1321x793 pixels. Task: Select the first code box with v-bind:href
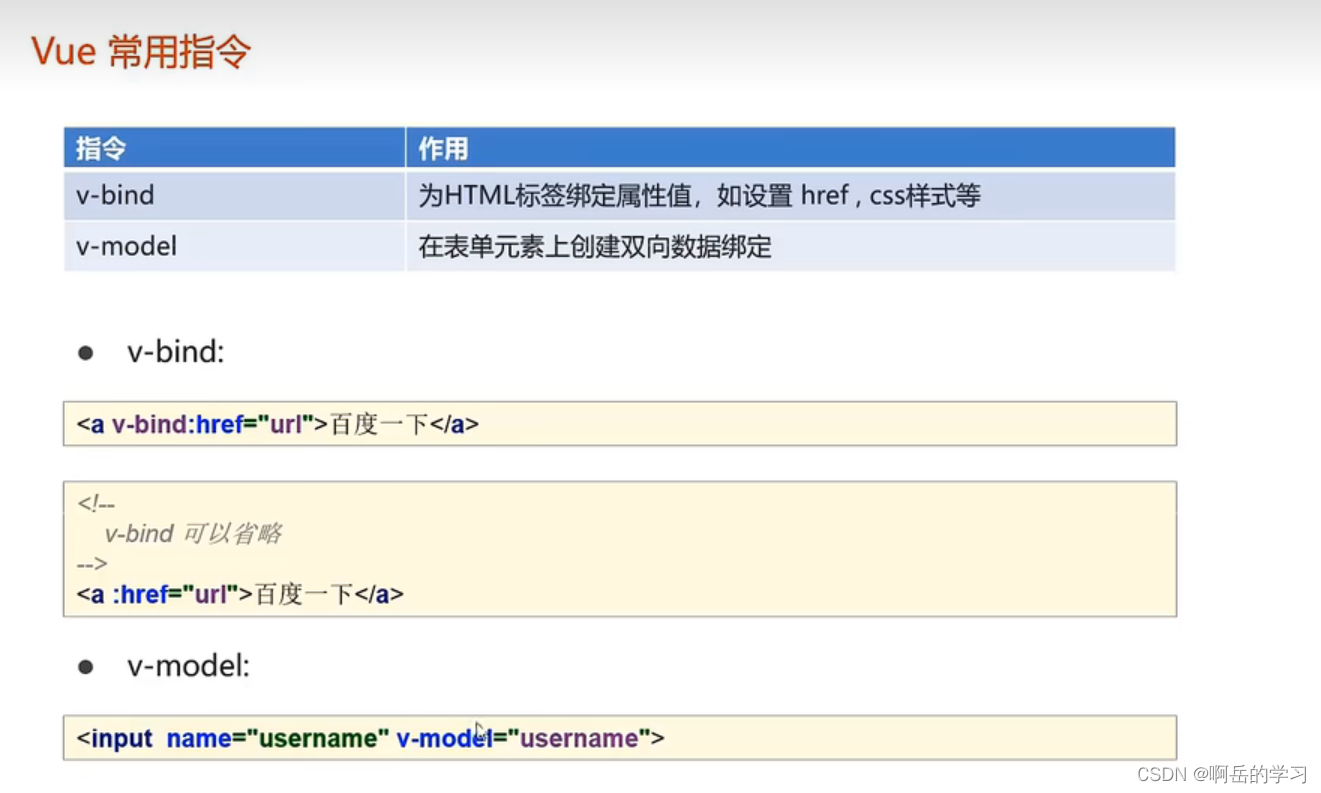coord(620,423)
